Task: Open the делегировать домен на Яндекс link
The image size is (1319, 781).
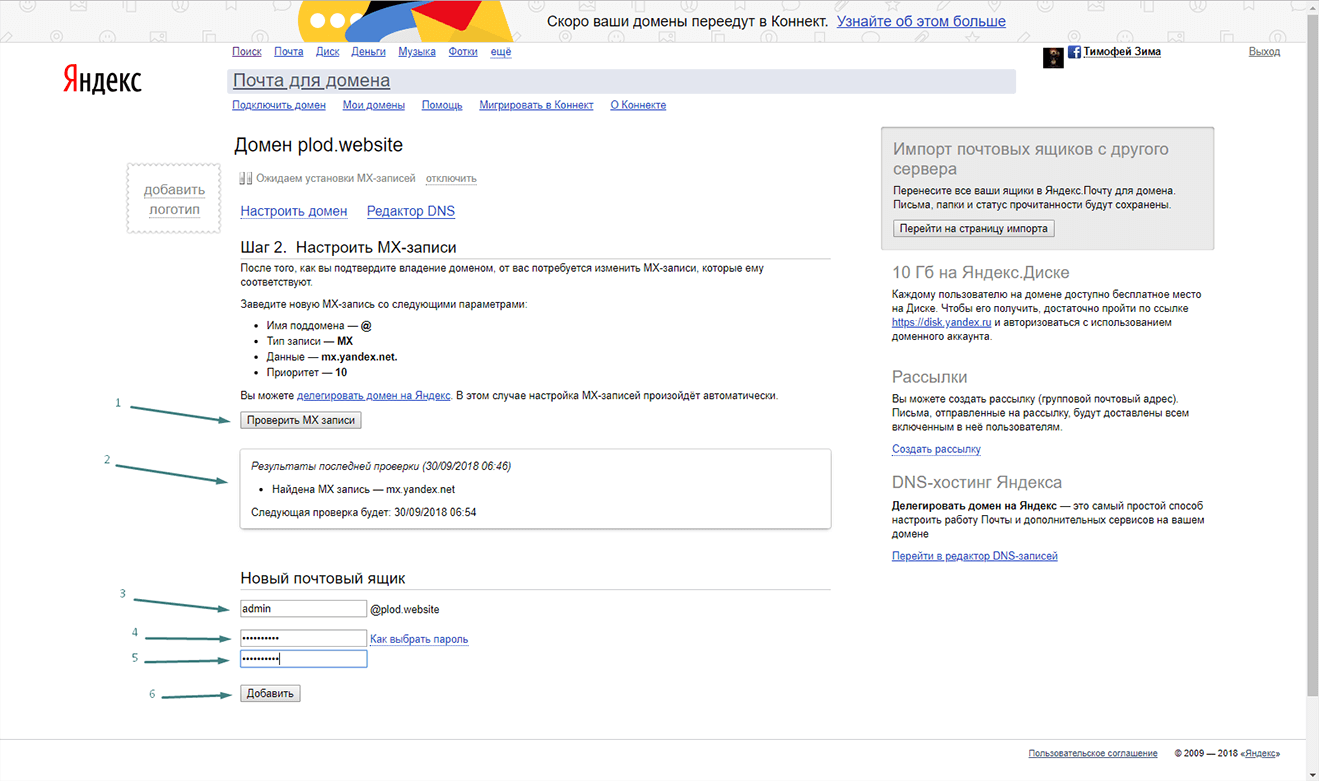Action: point(374,396)
